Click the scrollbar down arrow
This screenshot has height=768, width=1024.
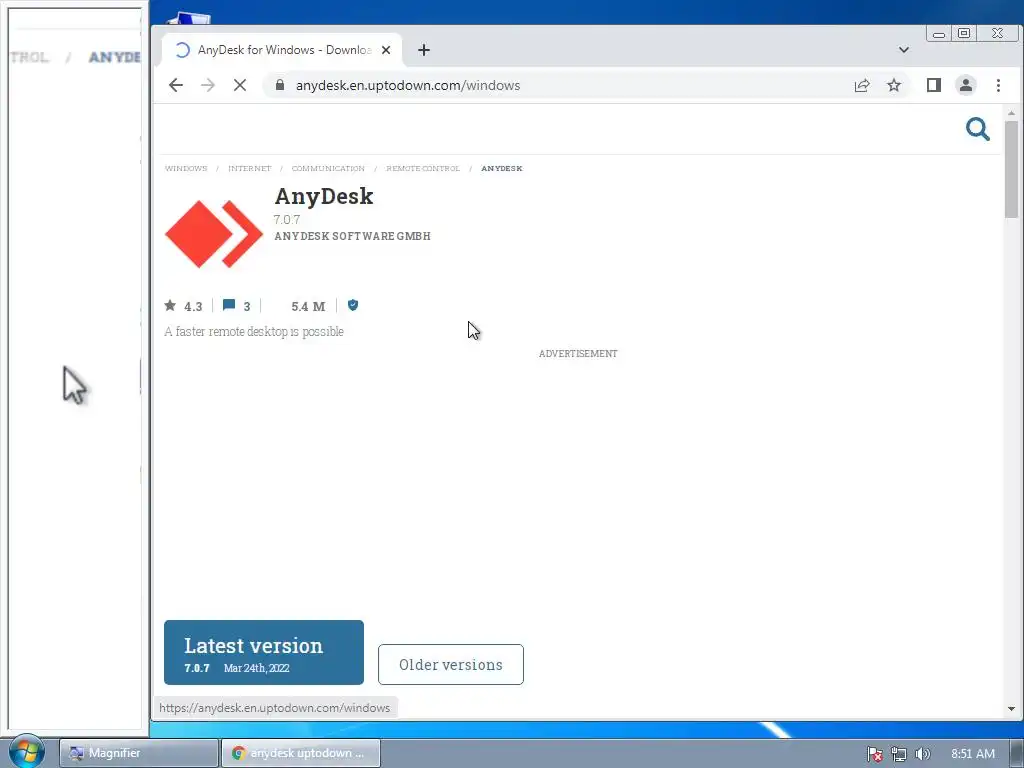[x=1011, y=709]
